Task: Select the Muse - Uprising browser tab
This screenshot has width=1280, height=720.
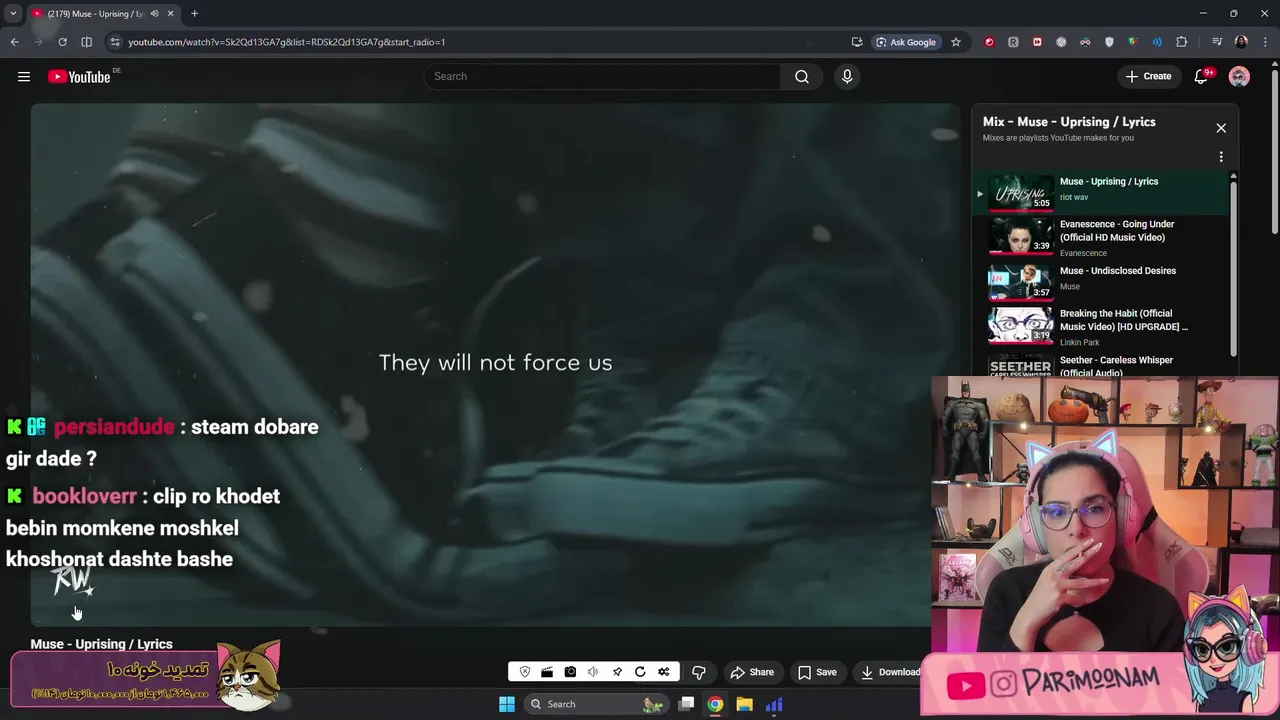Action: 102,14
